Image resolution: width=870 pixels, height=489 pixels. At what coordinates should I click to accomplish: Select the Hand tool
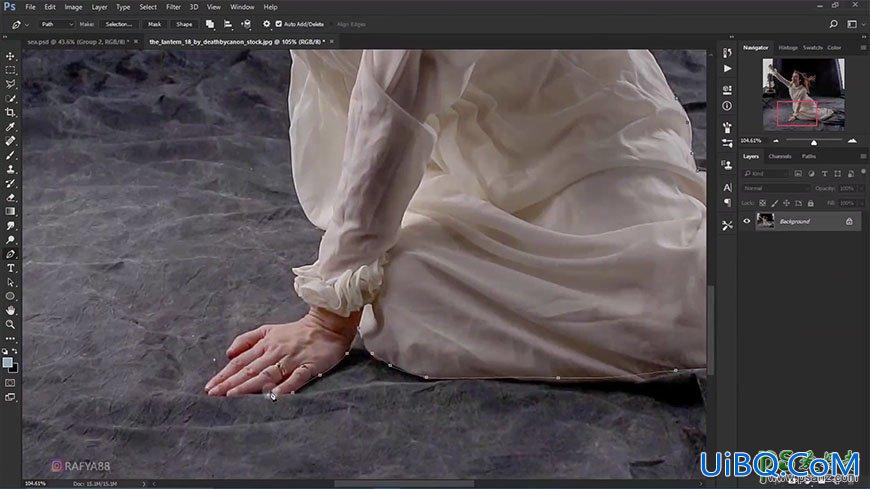(x=10, y=311)
